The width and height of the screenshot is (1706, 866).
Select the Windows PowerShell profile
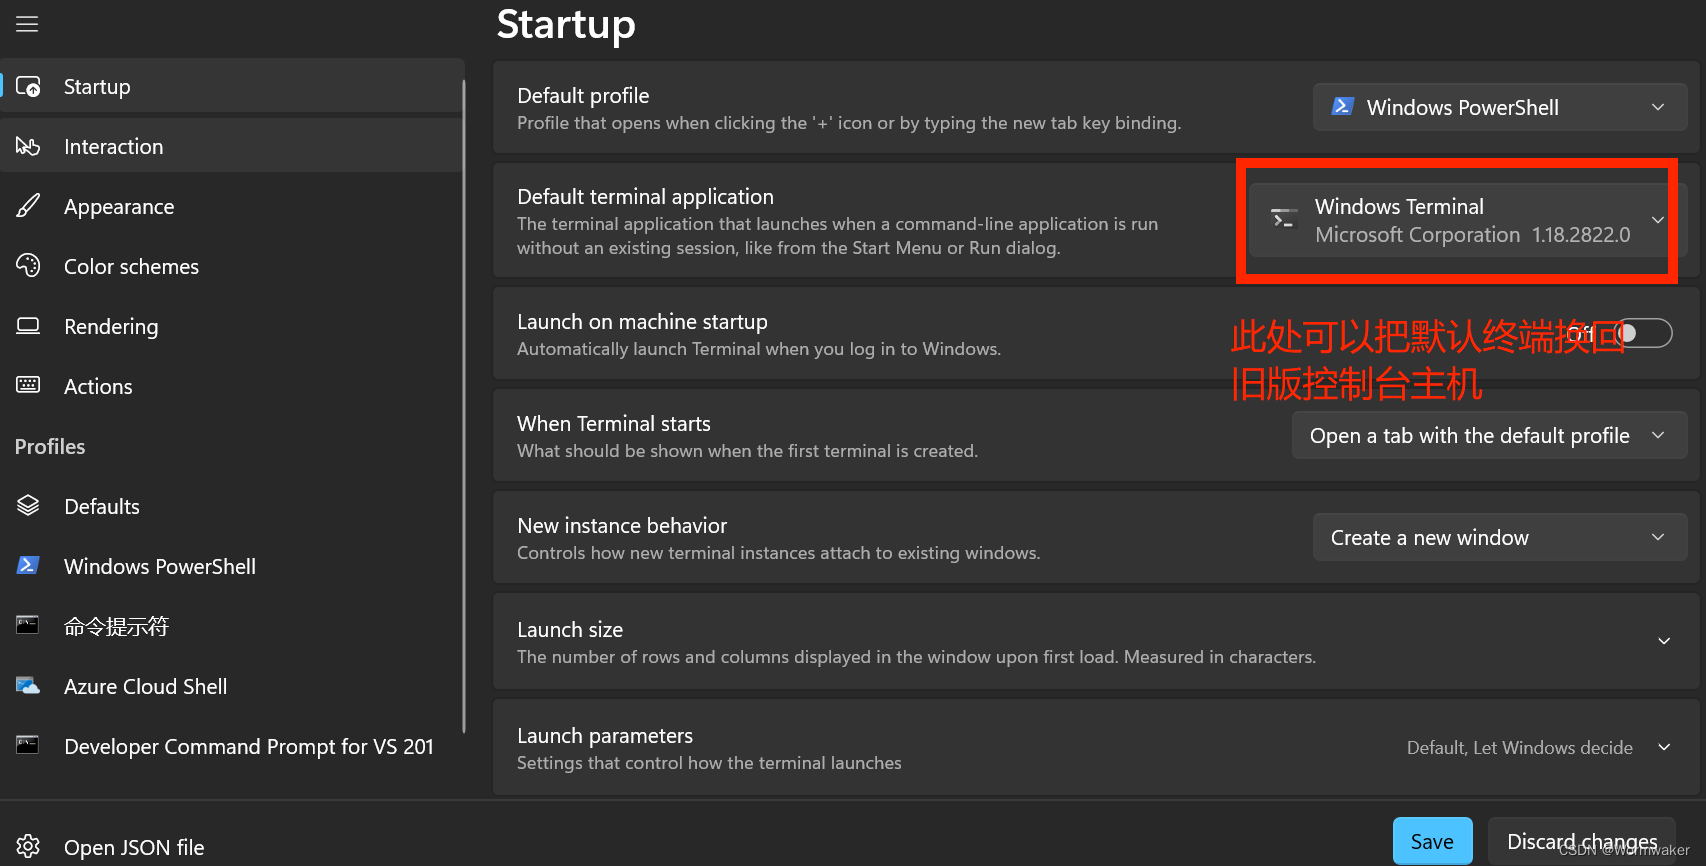pyautogui.click(x=232, y=566)
